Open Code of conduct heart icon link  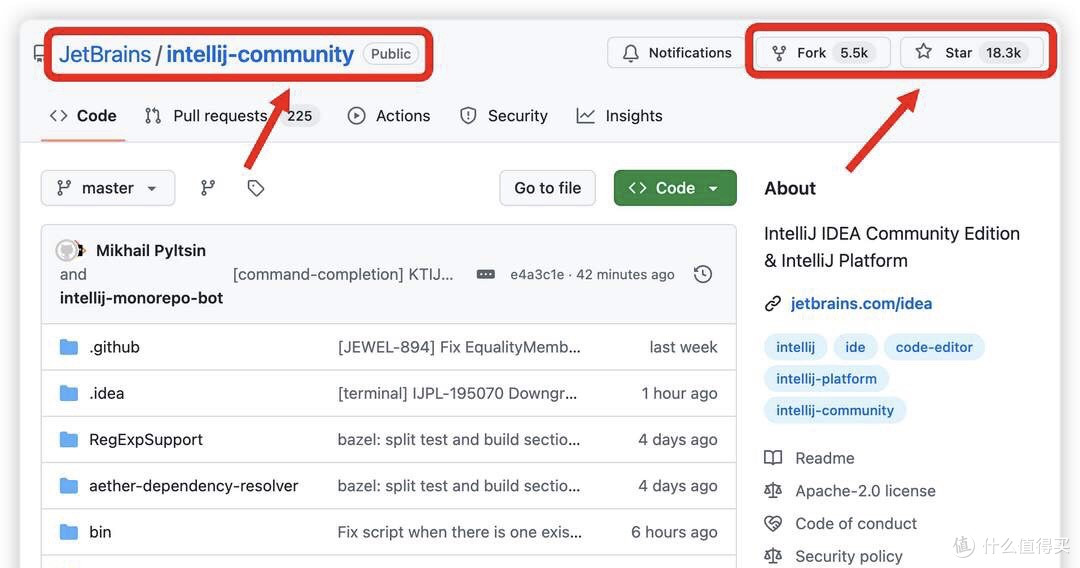pyautogui.click(x=773, y=523)
